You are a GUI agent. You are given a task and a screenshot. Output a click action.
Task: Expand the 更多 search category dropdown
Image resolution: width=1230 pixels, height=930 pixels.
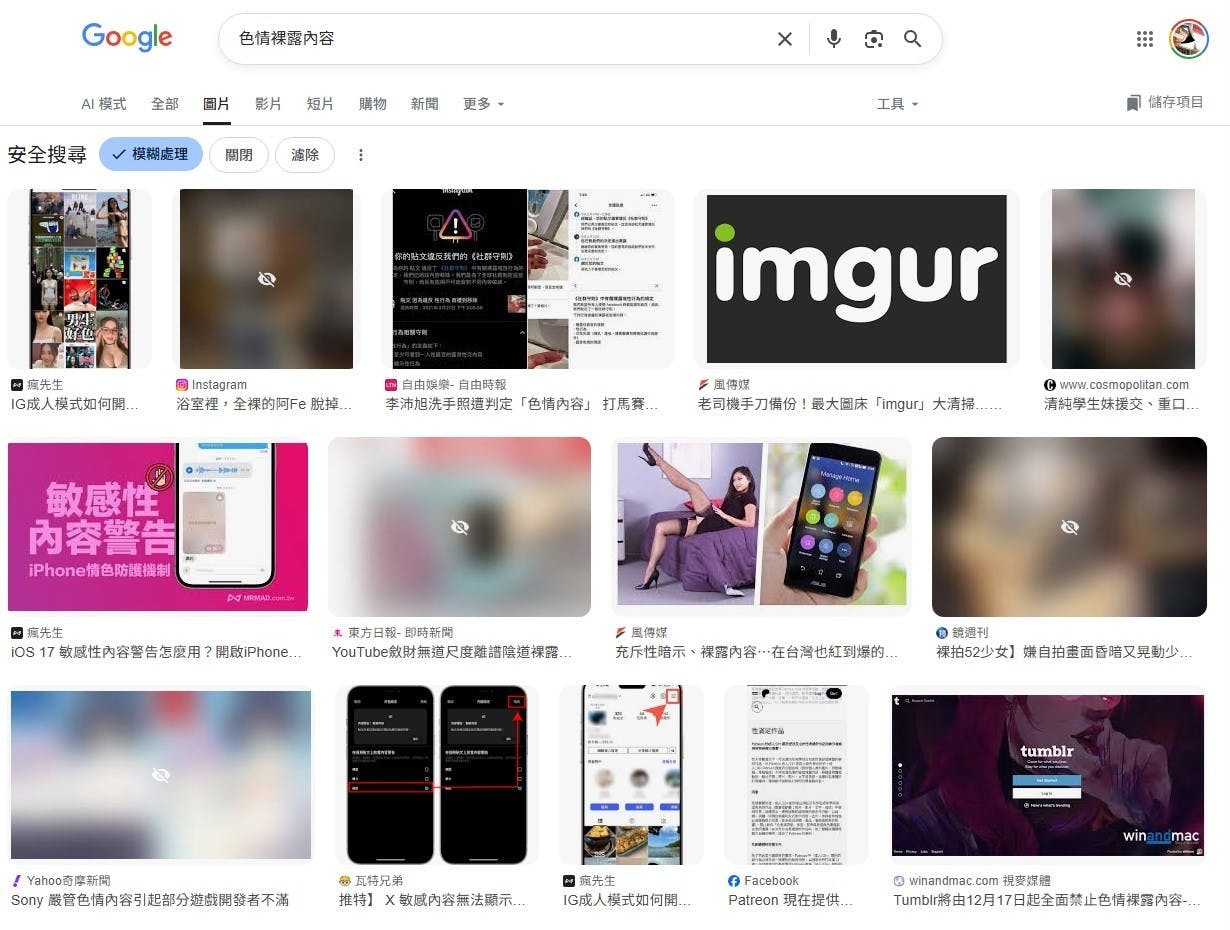coord(484,104)
